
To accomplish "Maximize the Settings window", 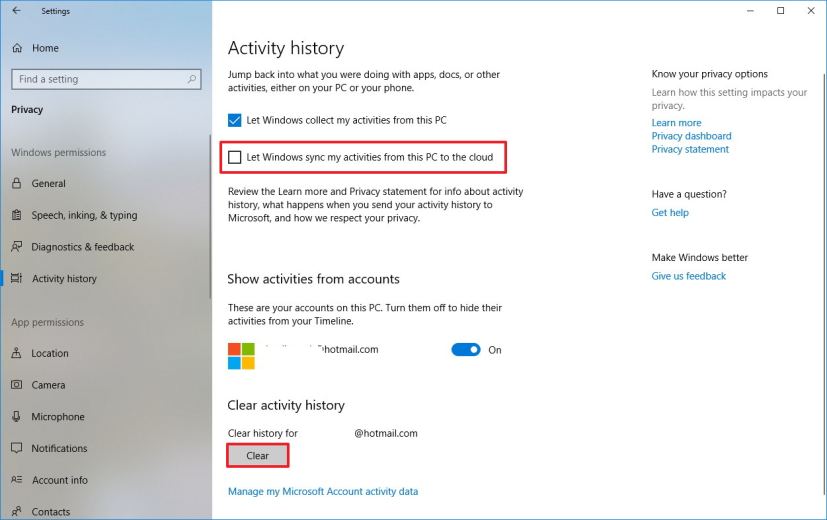I will click(x=781, y=11).
